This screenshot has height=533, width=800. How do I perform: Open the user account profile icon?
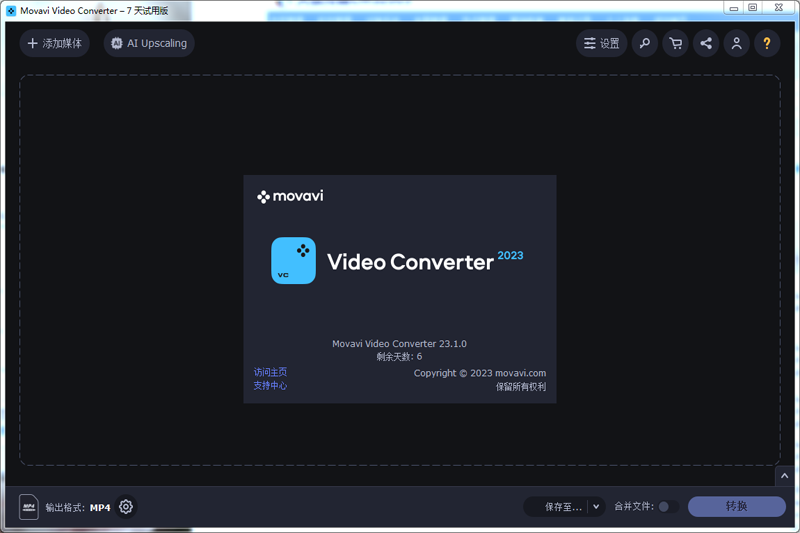point(736,43)
